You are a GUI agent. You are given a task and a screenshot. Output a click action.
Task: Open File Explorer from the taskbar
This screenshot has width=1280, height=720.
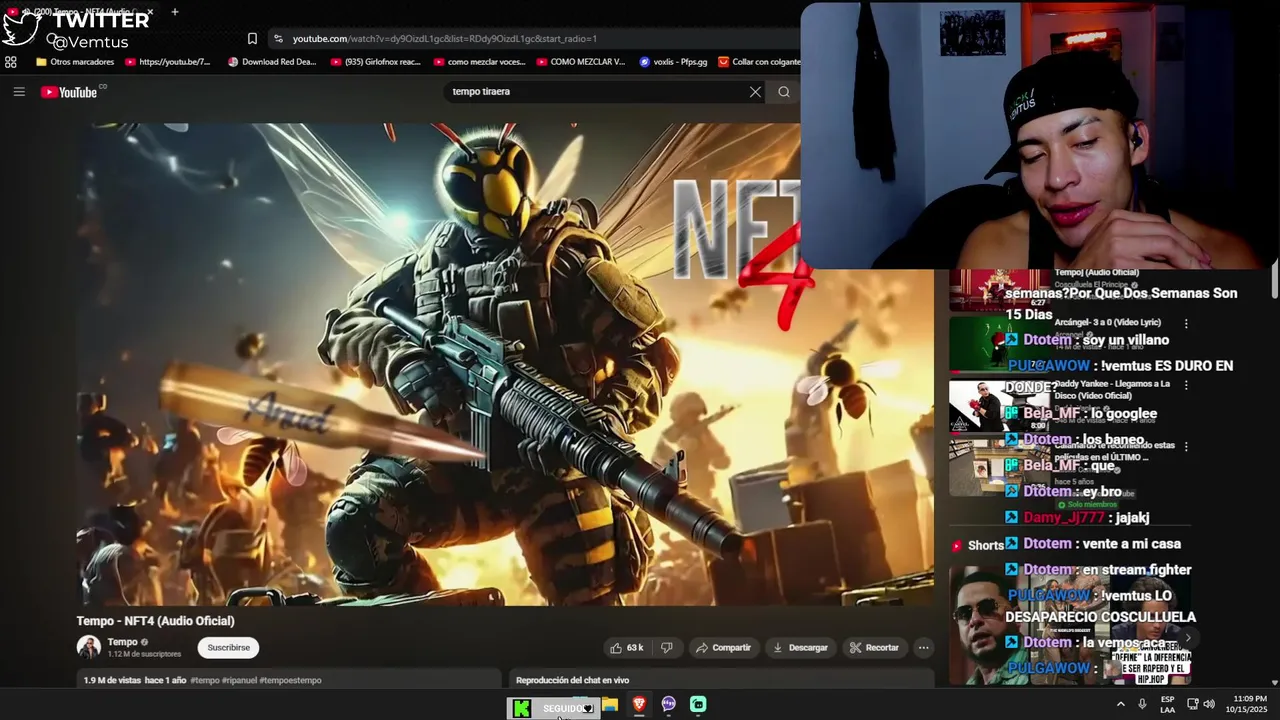[609, 705]
